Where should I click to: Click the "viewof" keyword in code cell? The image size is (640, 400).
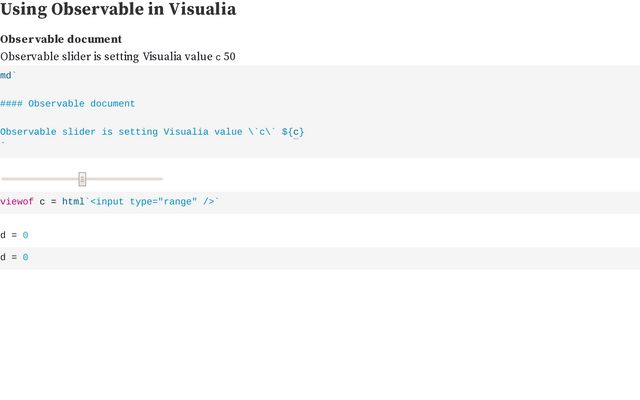click(x=16, y=202)
